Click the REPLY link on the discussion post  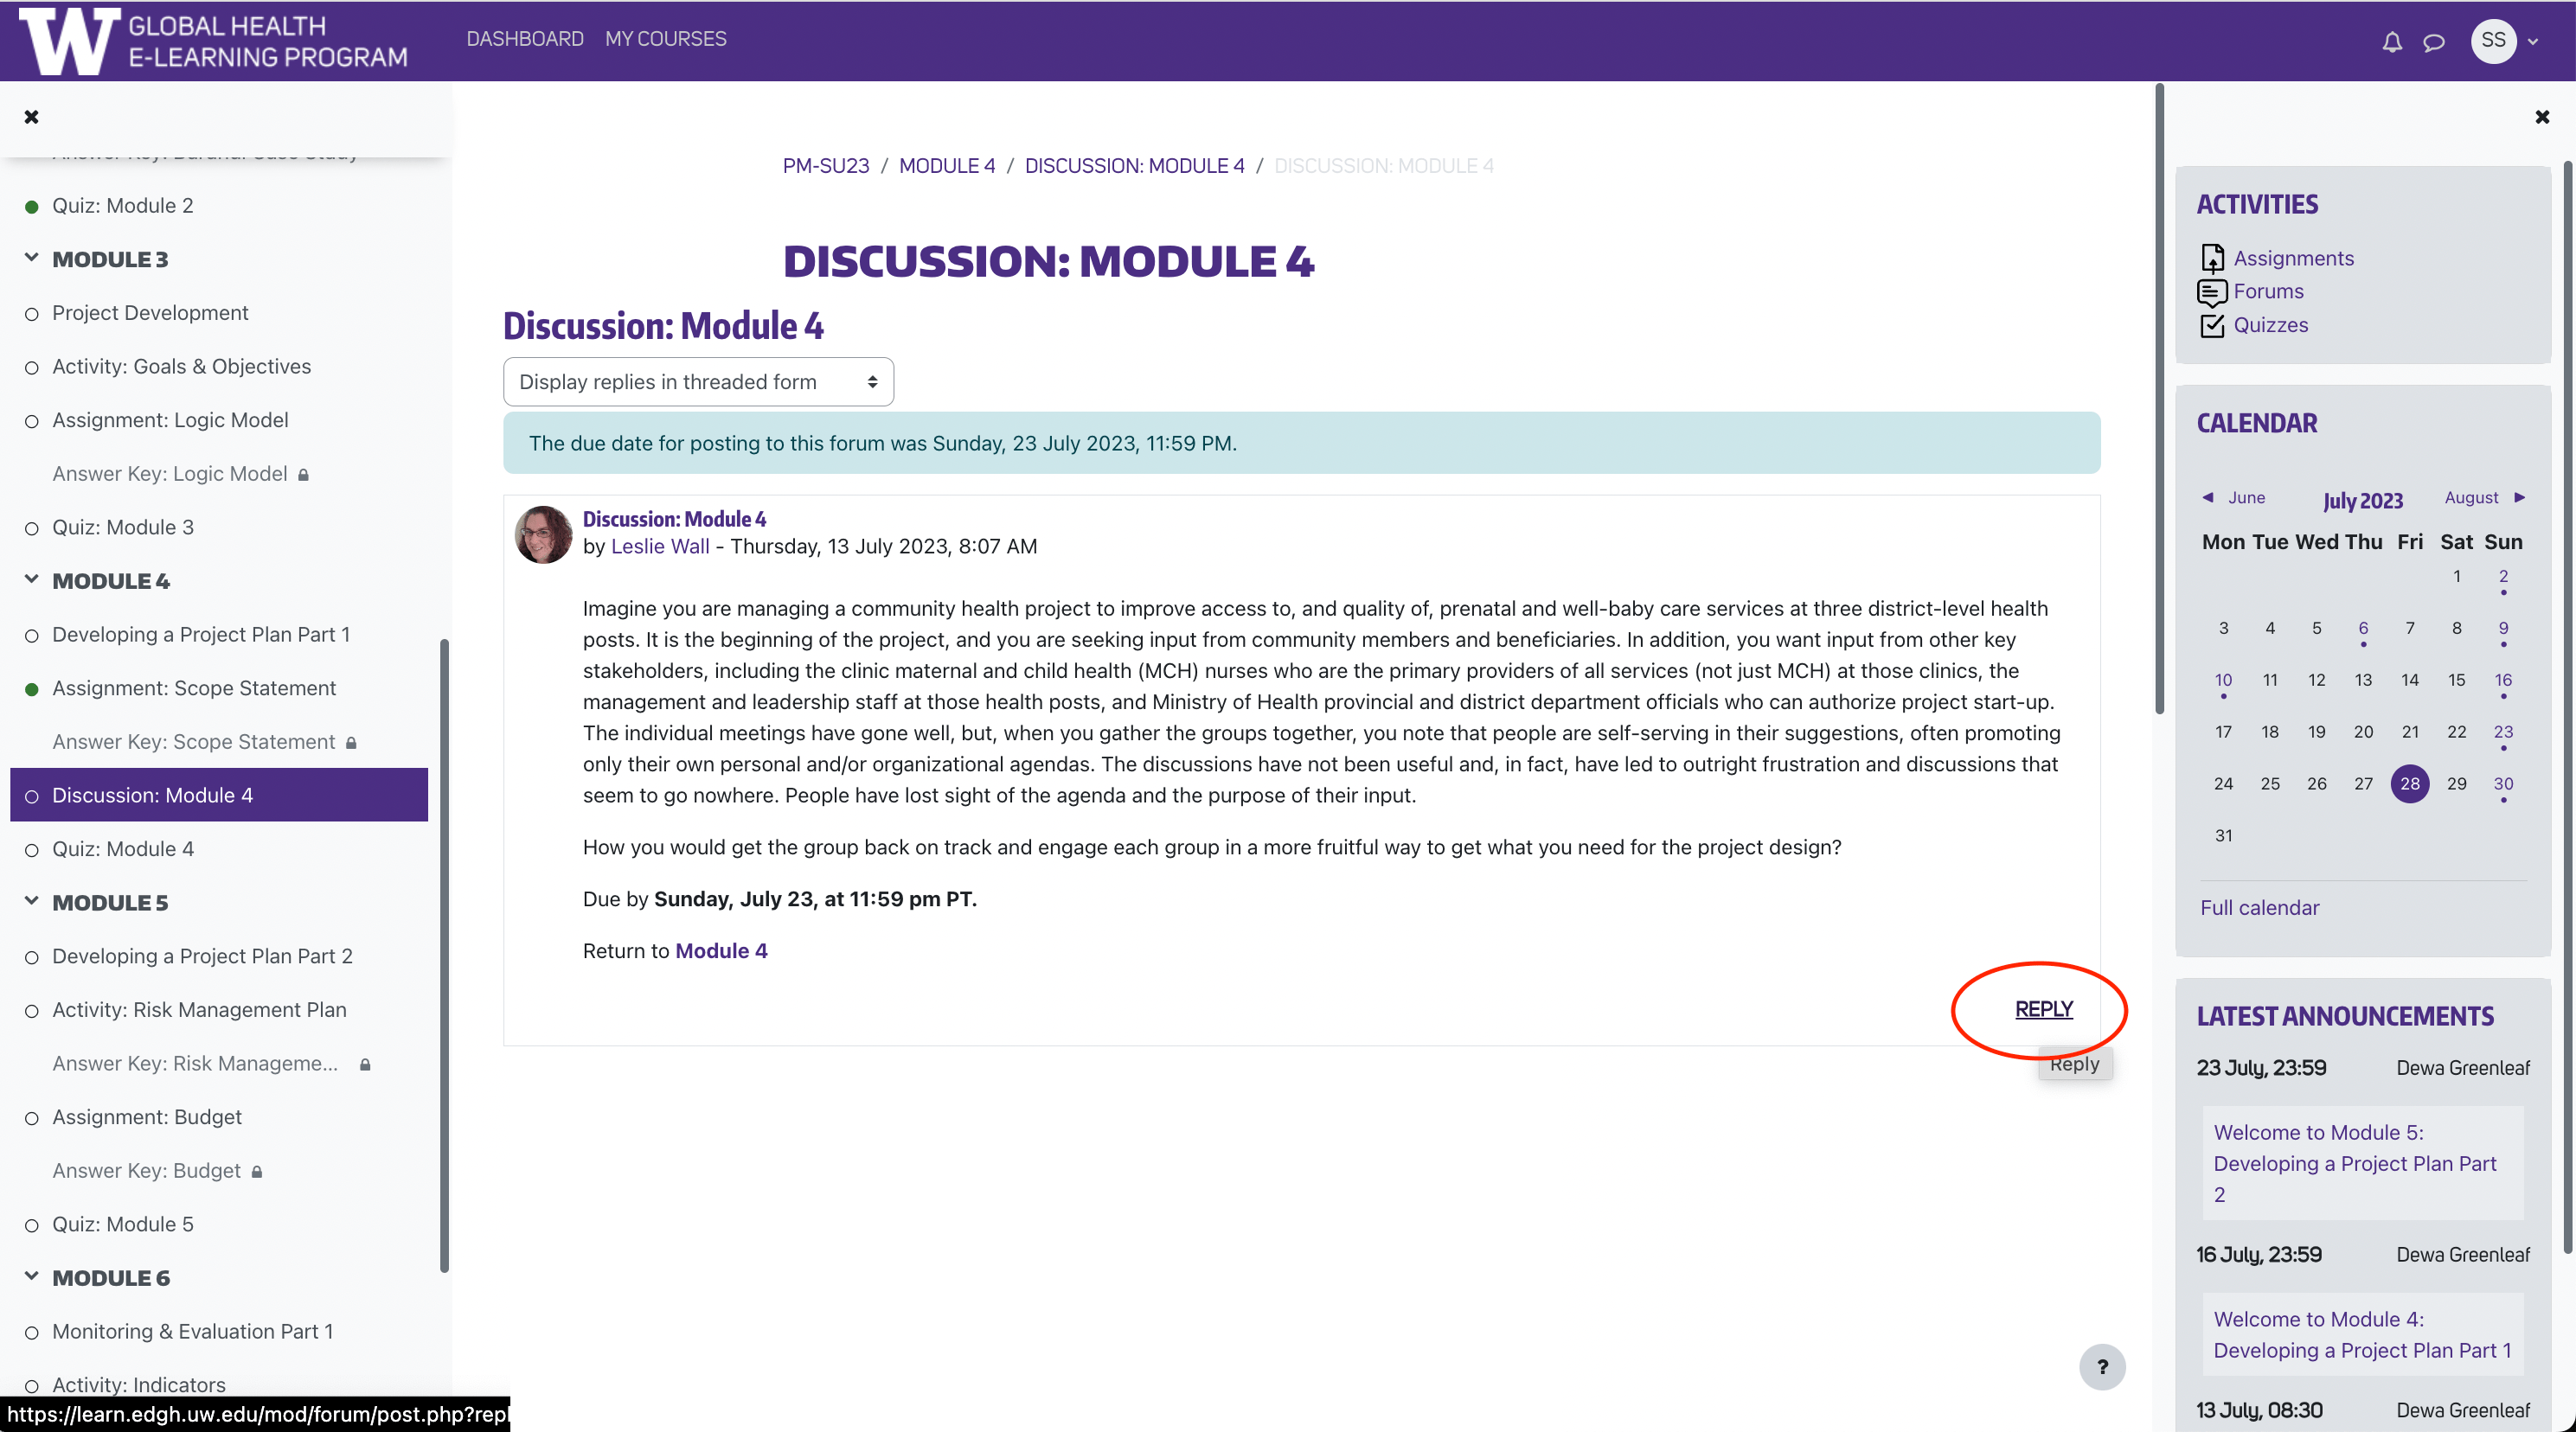[x=2041, y=1008]
